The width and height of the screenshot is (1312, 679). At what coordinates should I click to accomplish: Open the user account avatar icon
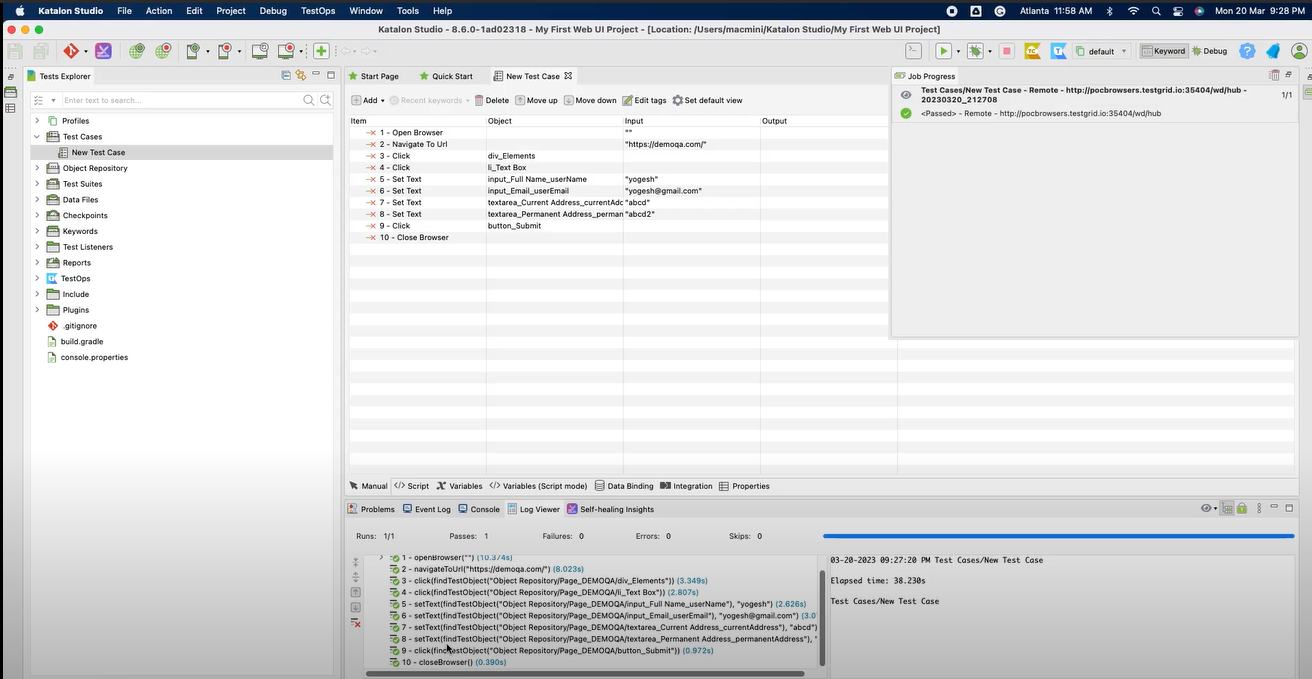click(1299, 51)
